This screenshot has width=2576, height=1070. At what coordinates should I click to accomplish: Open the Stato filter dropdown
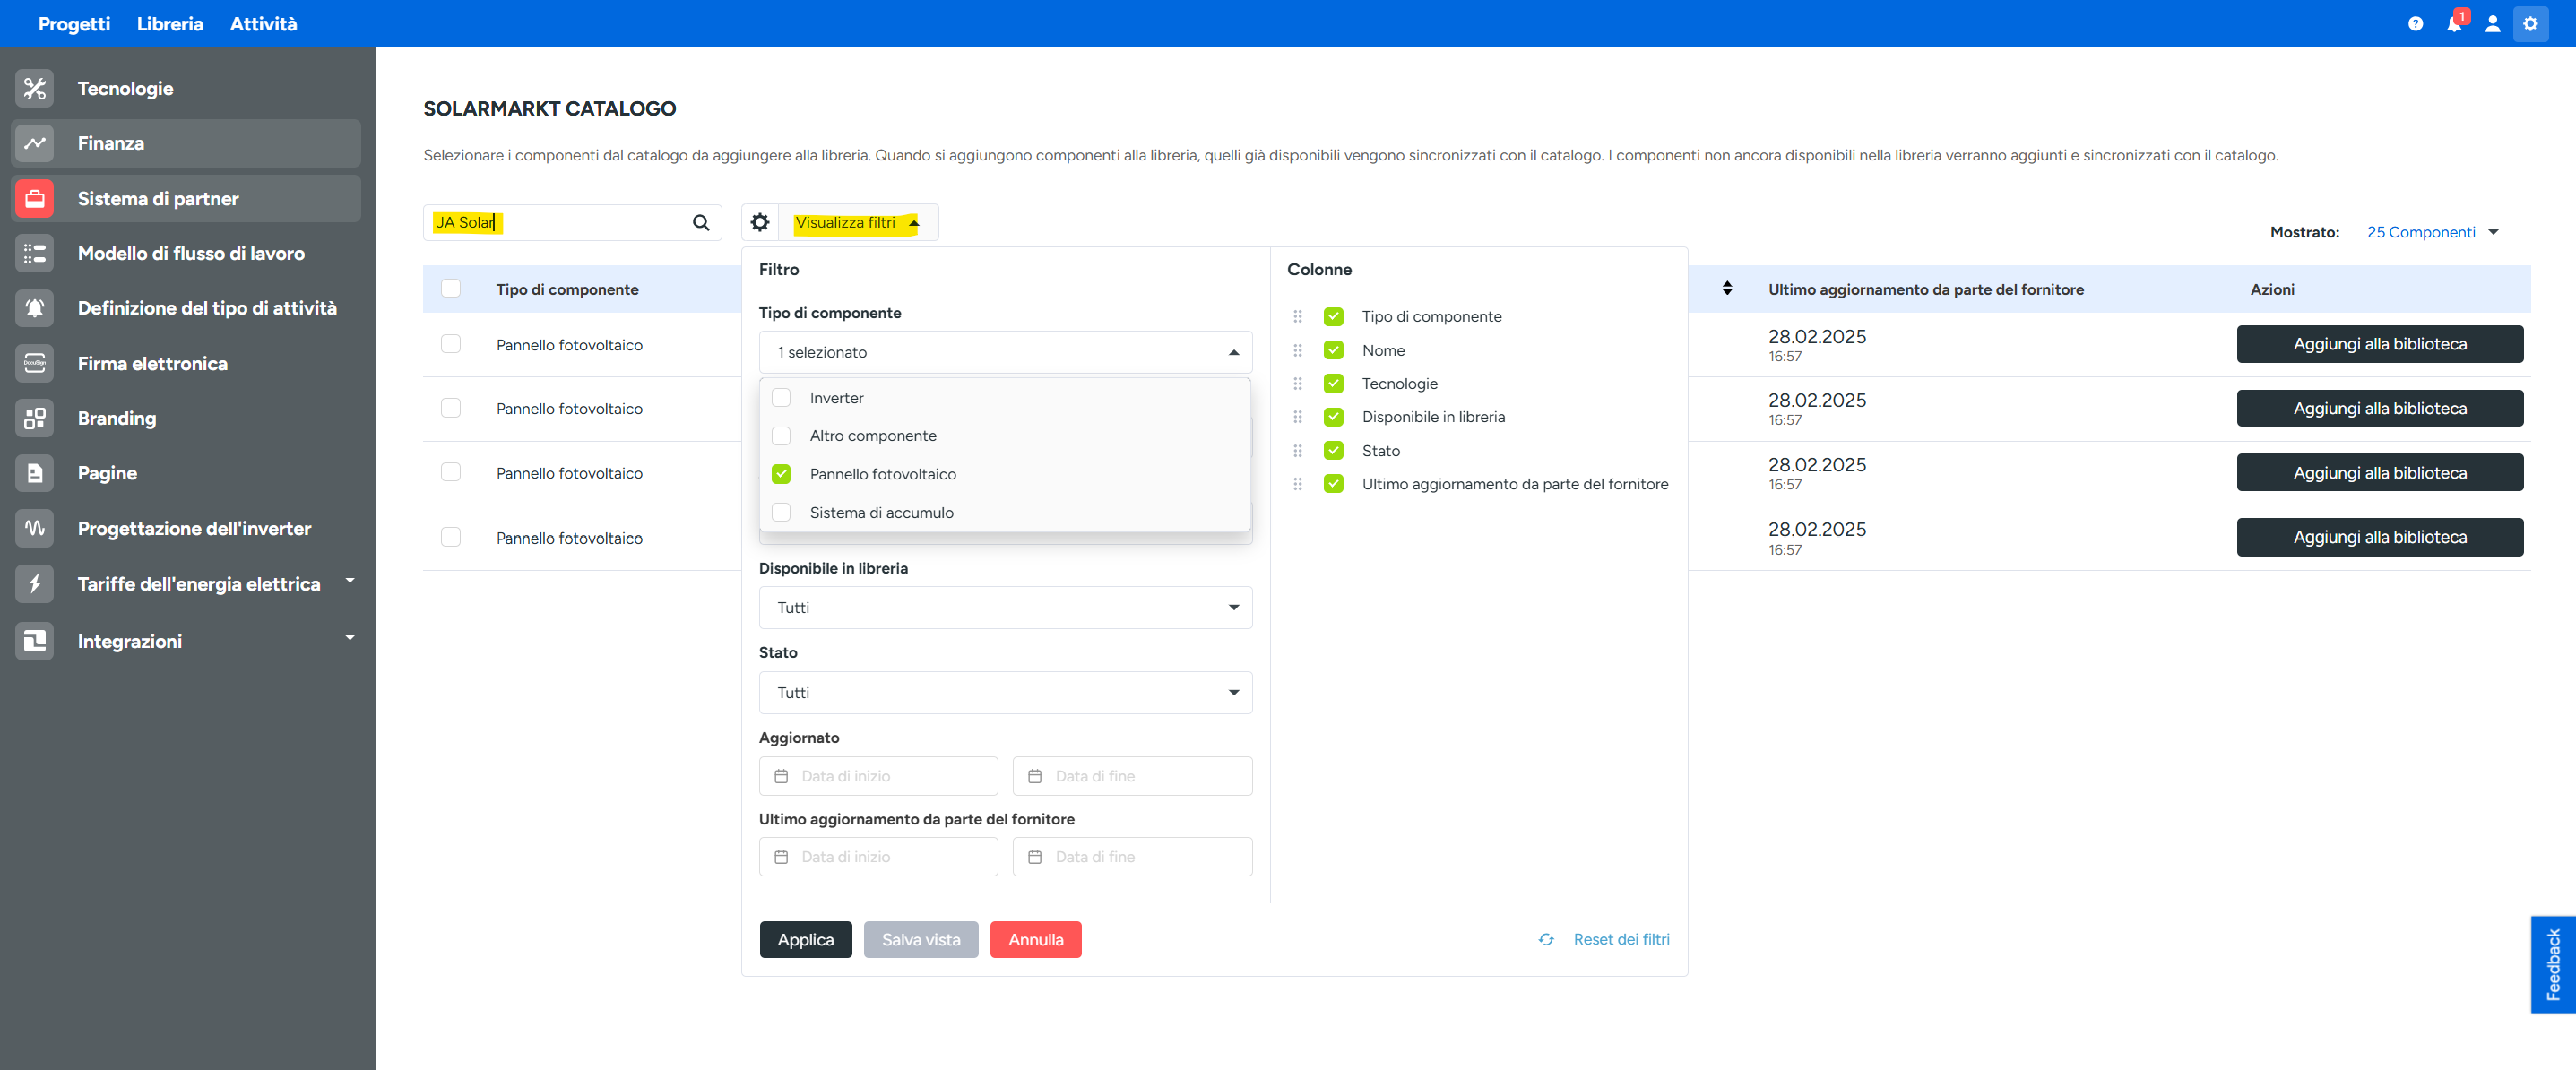point(1005,692)
